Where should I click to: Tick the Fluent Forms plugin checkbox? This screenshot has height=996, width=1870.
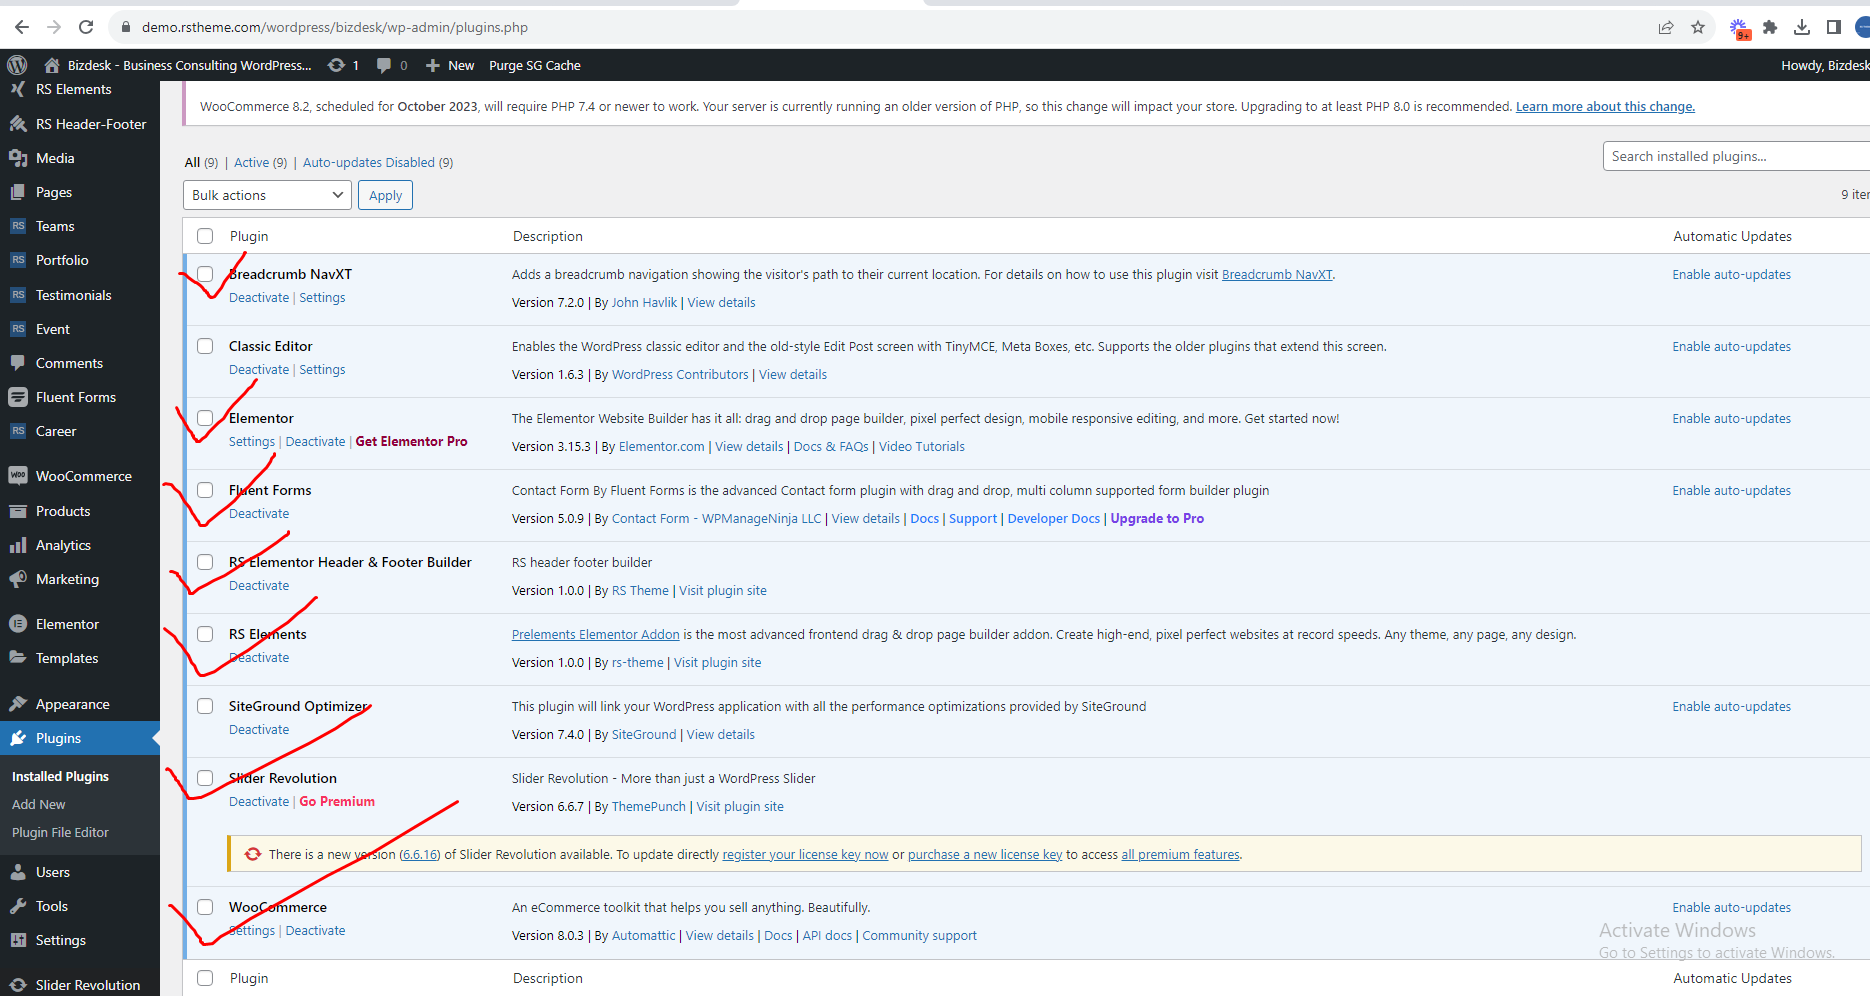click(205, 490)
